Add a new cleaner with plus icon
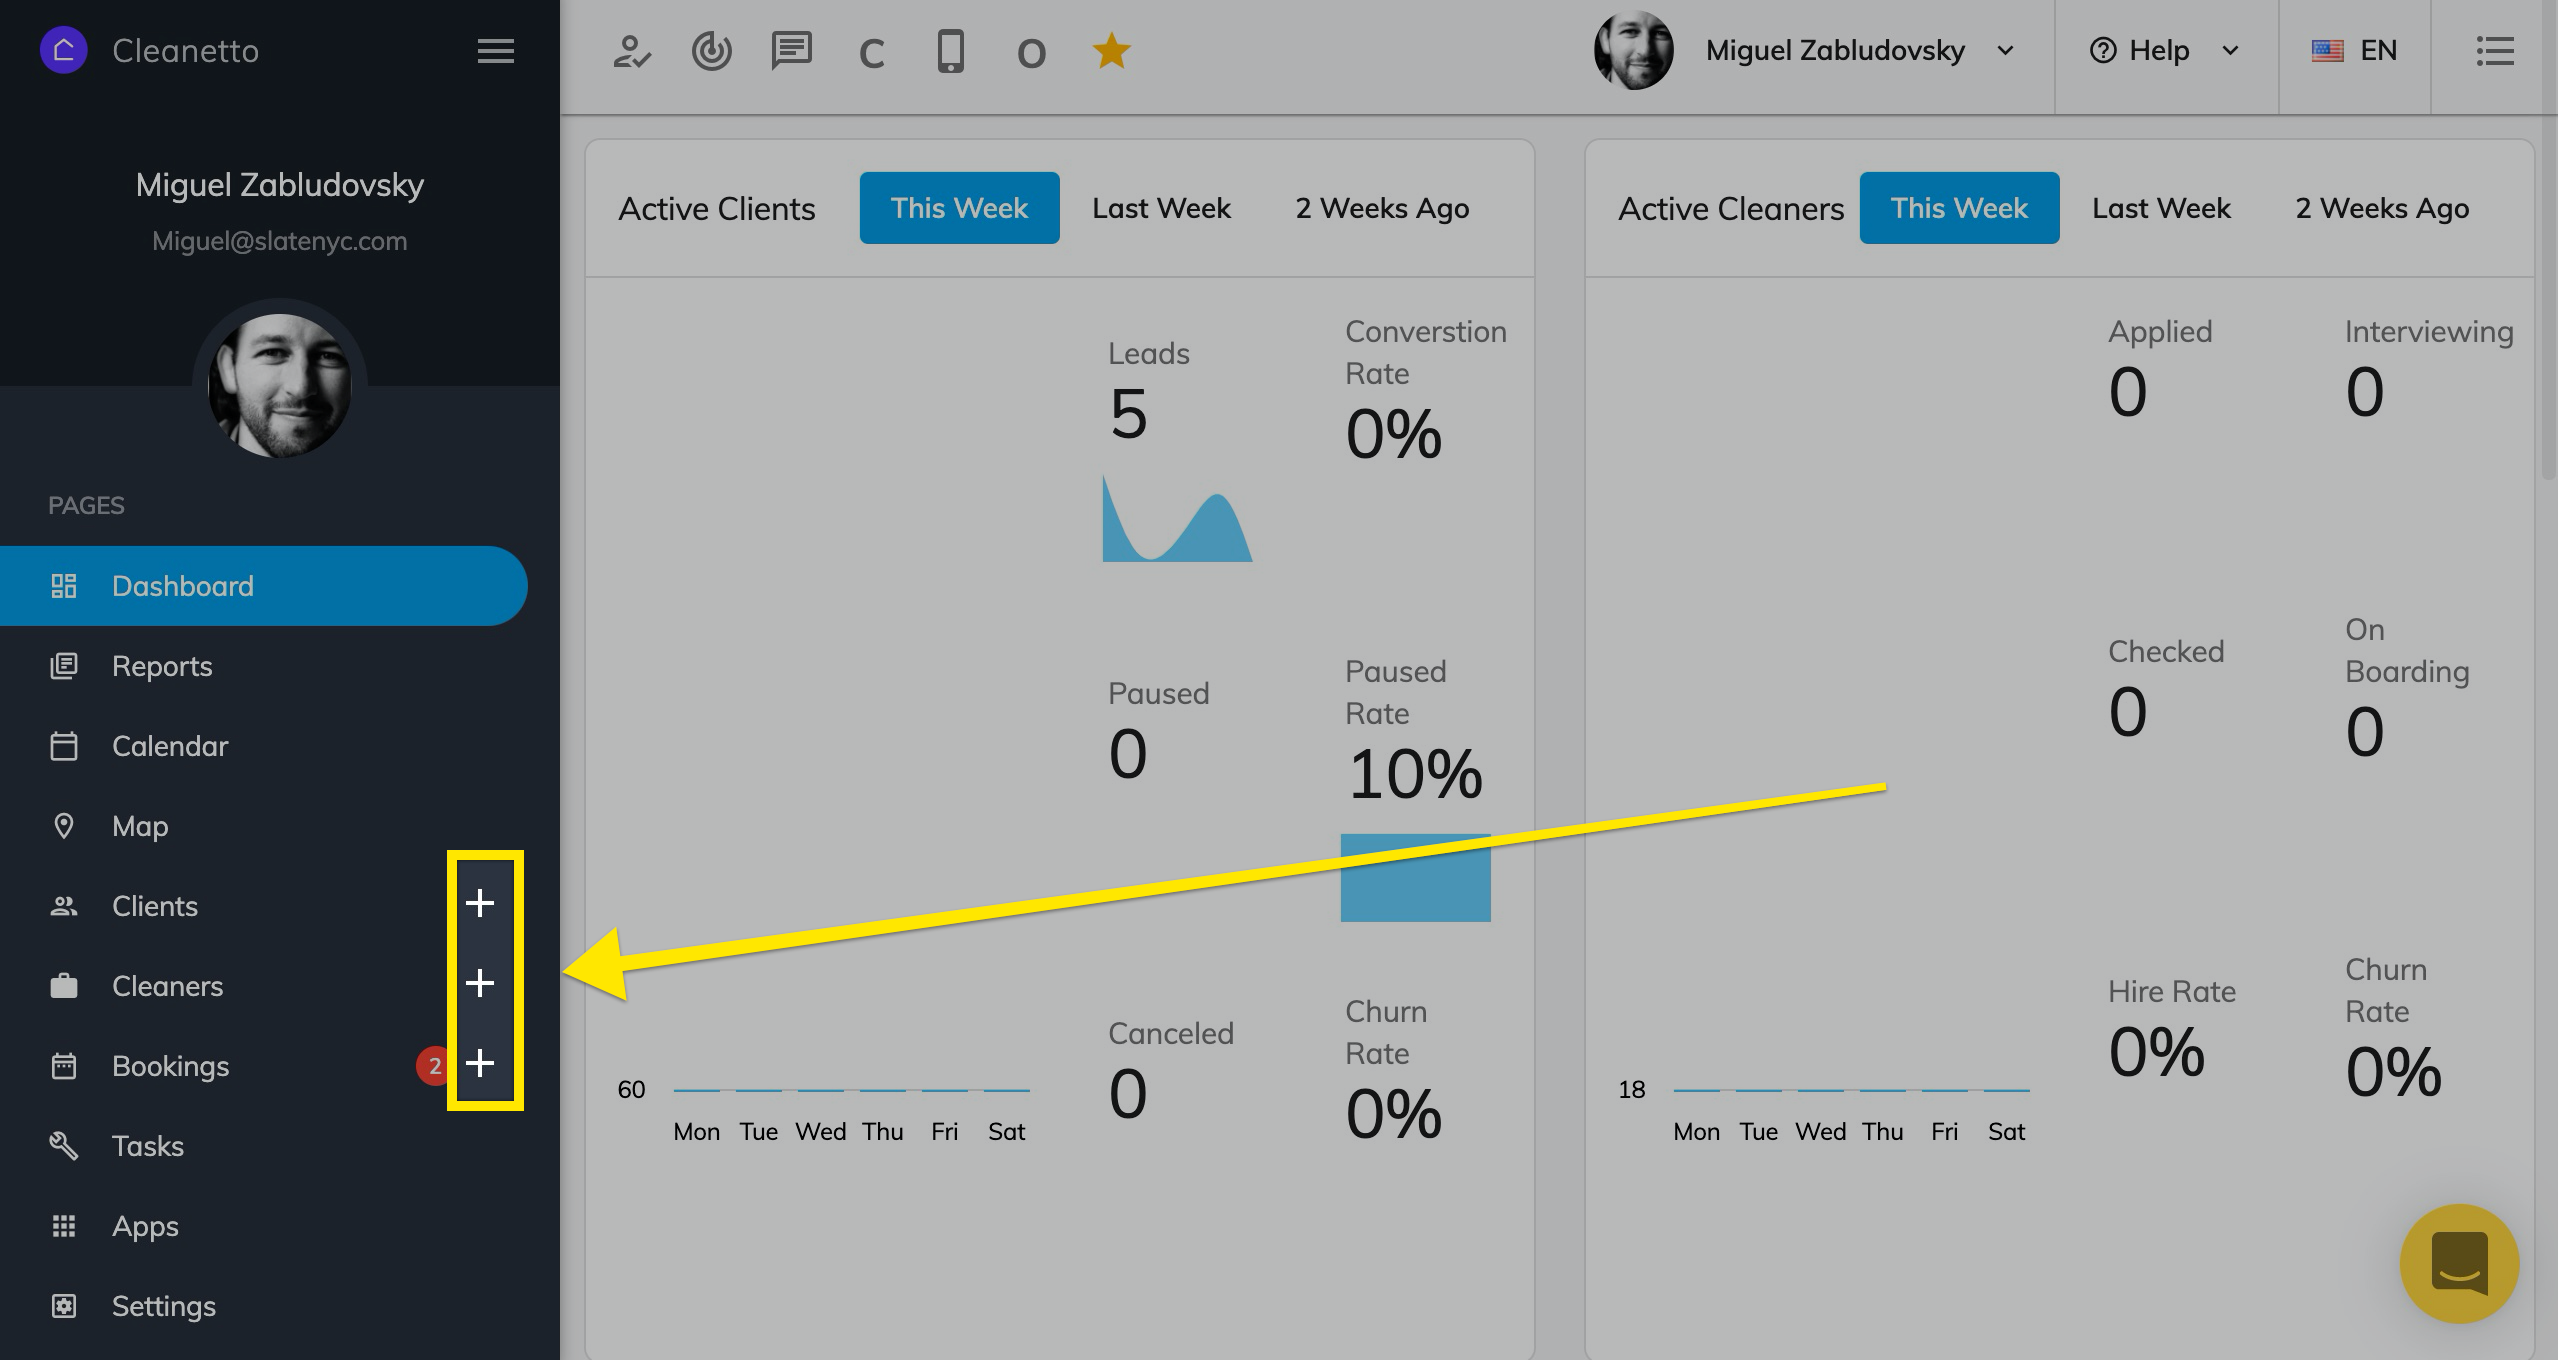This screenshot has height=1360, width=2558. coord(480,983)
